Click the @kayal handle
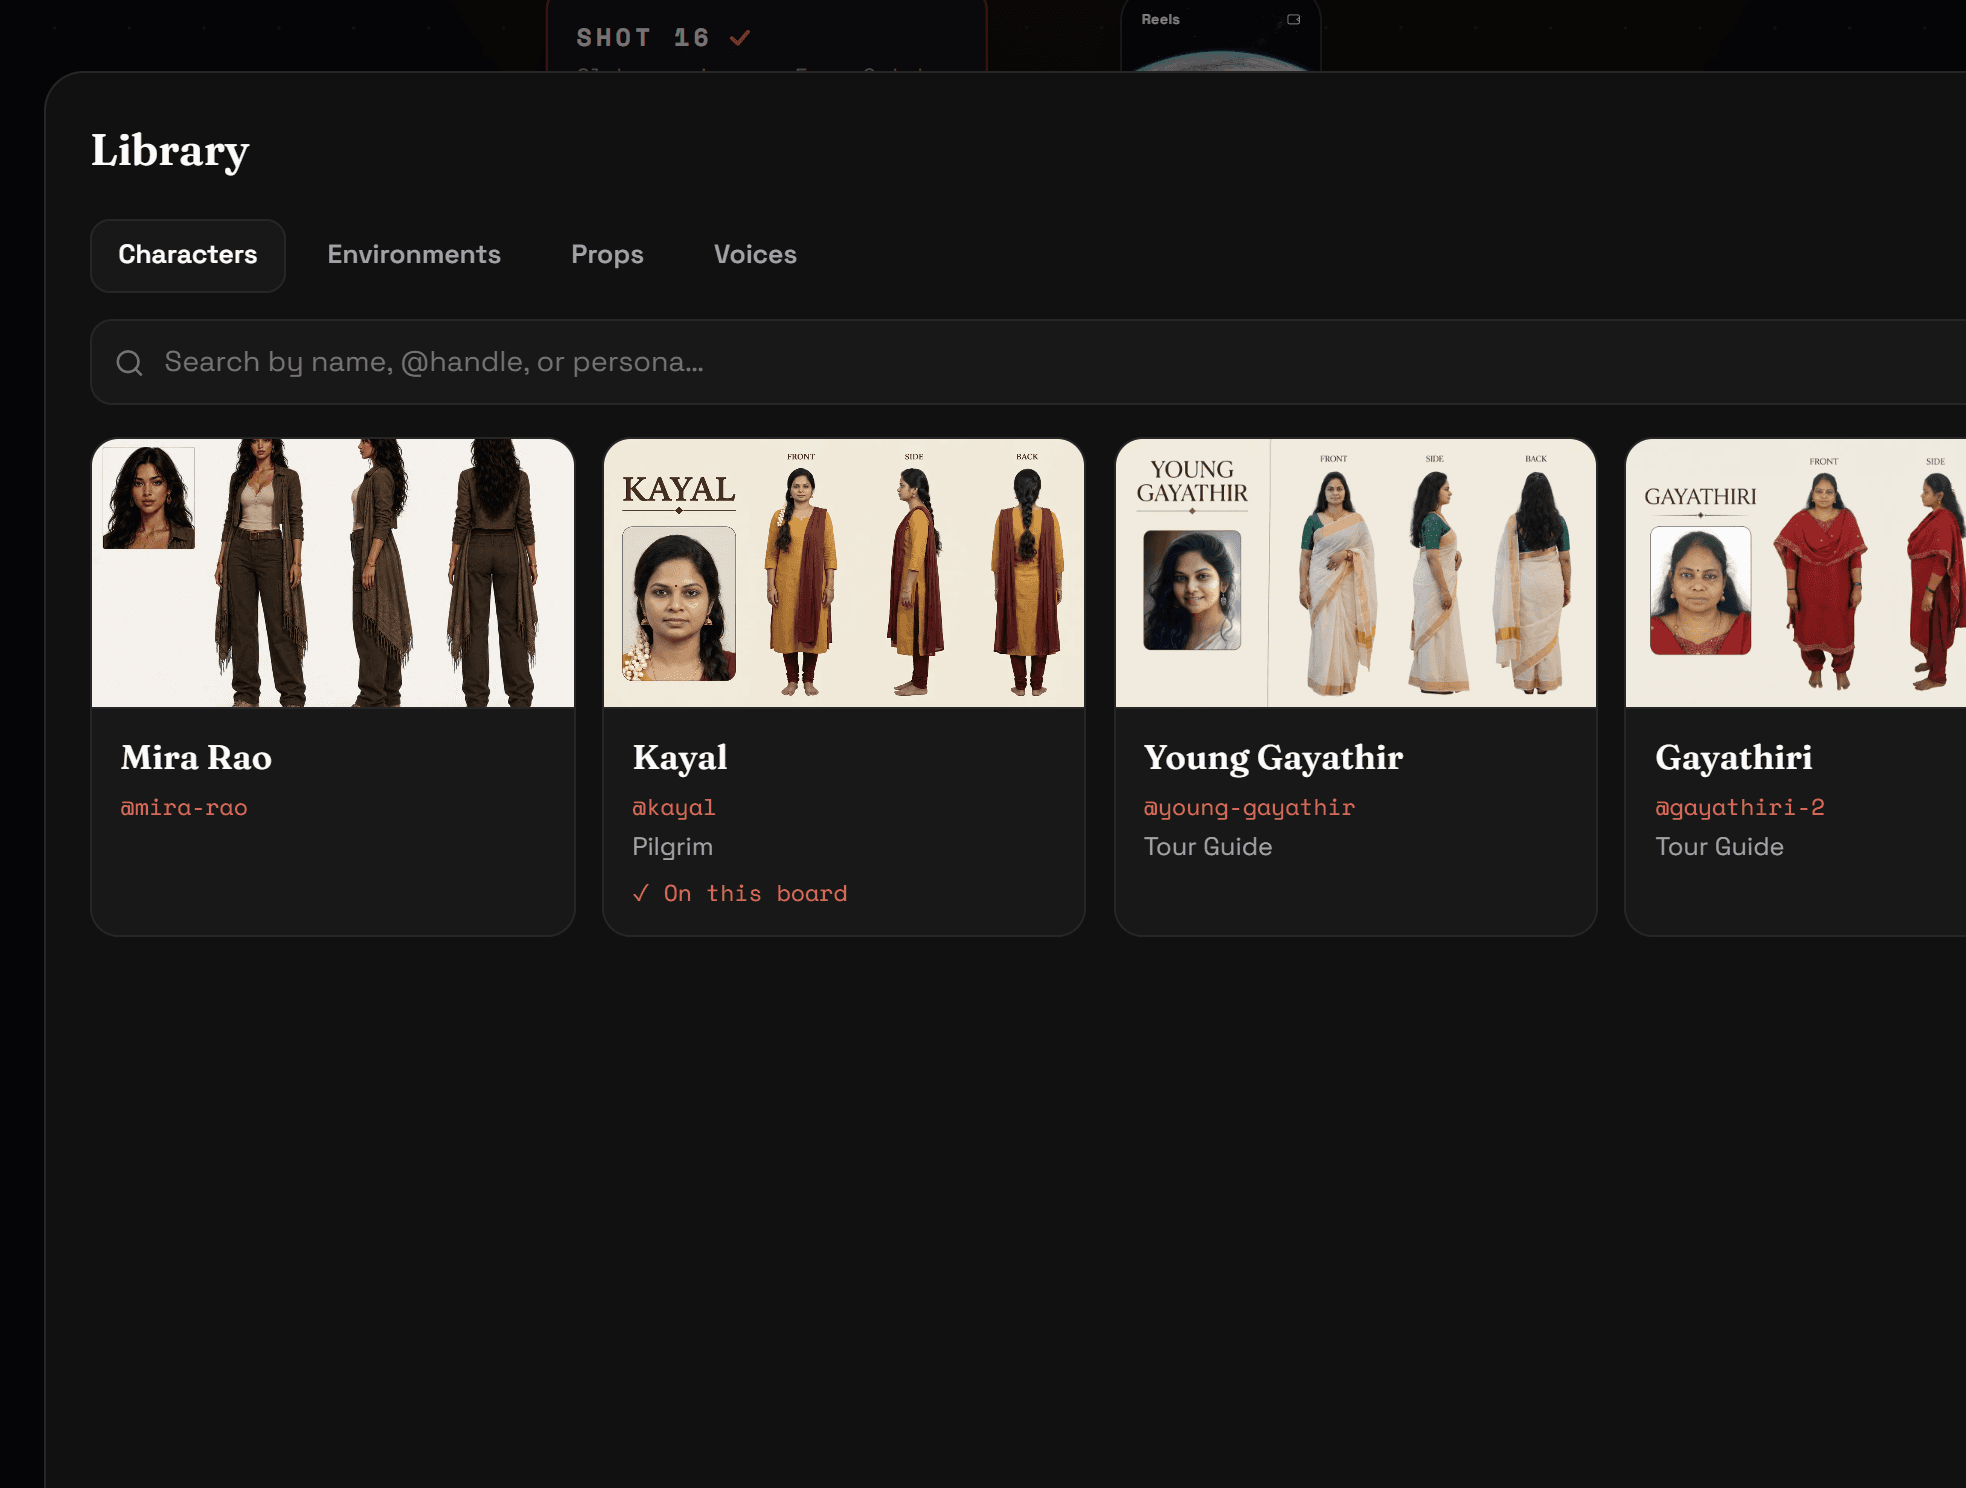Viewport: 1966px width, 1488px height. [x=674, y=807]
